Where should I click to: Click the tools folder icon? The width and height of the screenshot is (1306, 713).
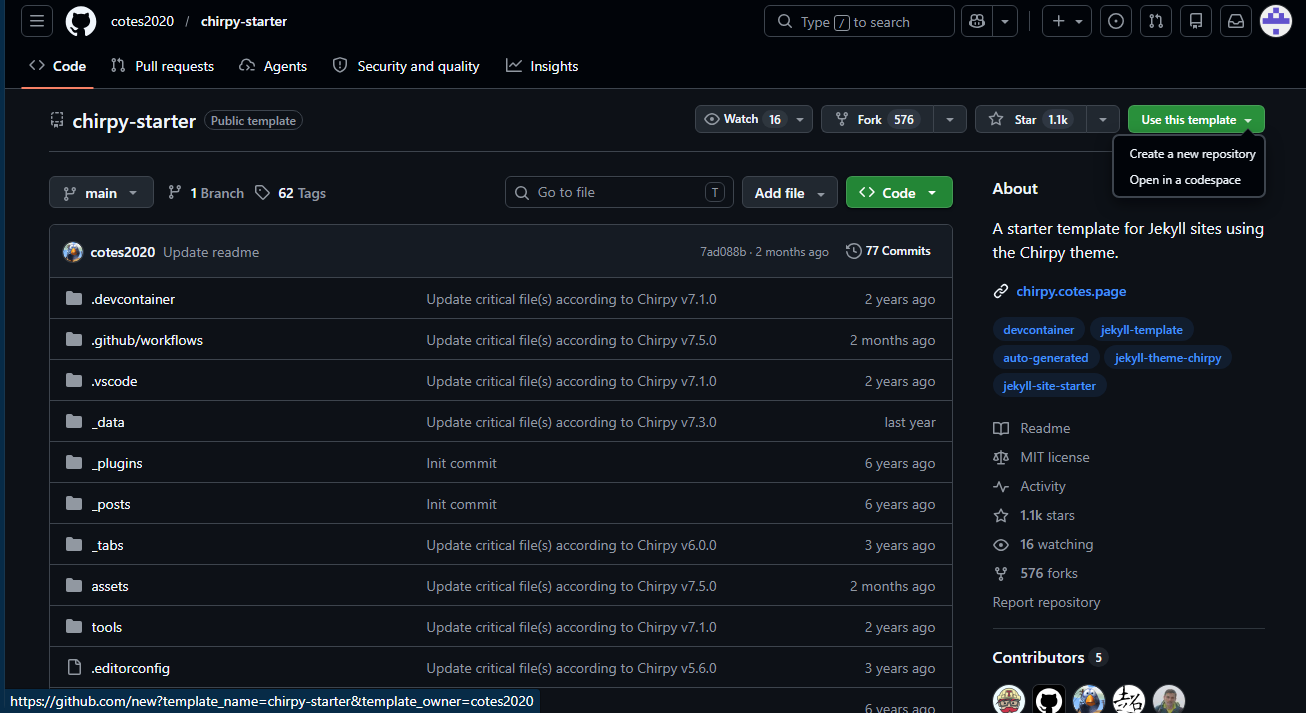tap(74, 627)
